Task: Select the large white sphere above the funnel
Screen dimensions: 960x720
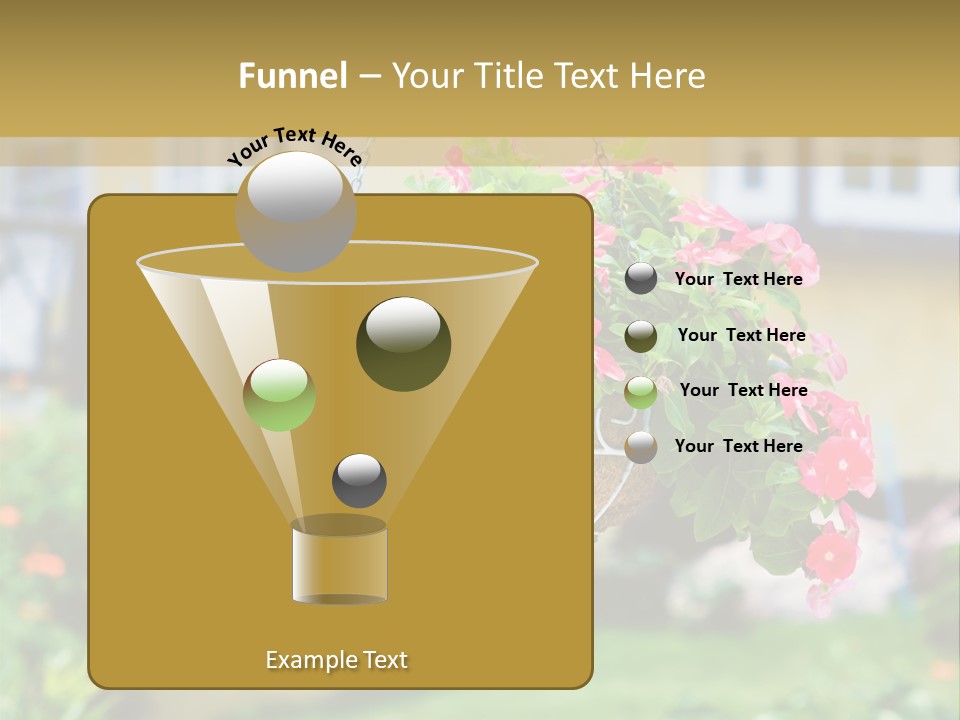Action: (x=297, y=210)
